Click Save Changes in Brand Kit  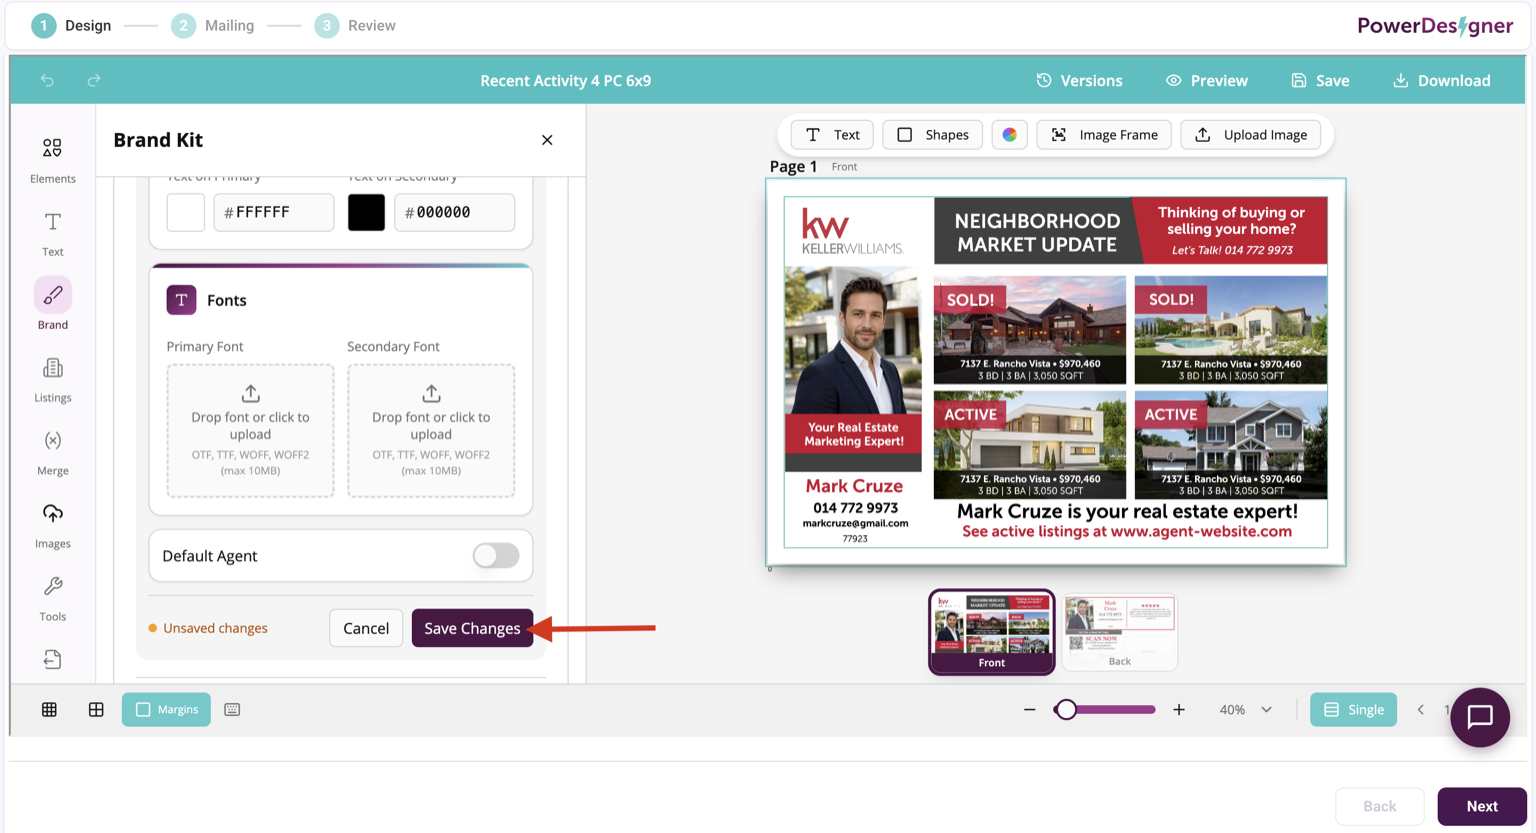pyautogui.click(x=472, y=628)
